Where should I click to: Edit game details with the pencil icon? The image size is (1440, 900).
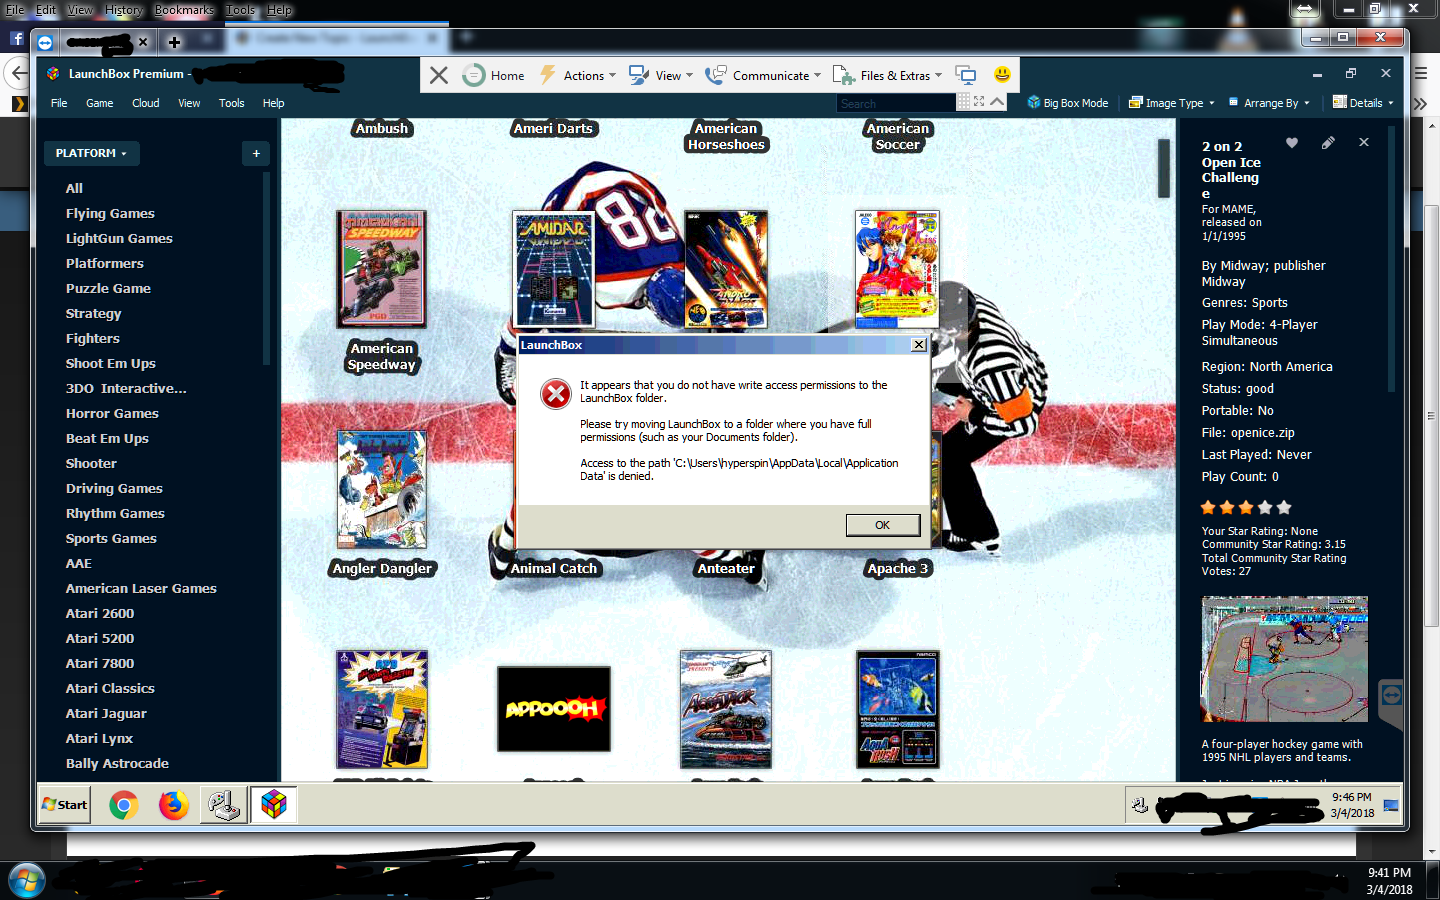pyautogui.click(x=1328, y=143)
